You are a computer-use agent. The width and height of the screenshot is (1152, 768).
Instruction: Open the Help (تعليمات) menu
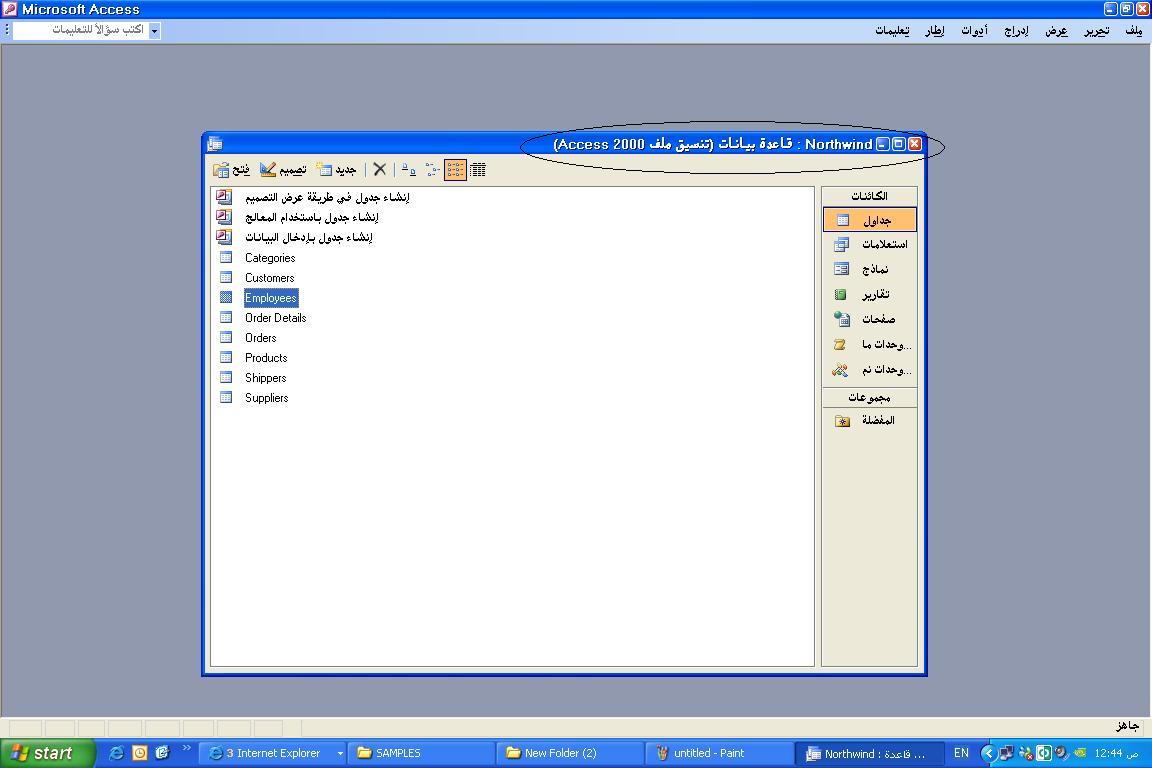pos(892,30)
